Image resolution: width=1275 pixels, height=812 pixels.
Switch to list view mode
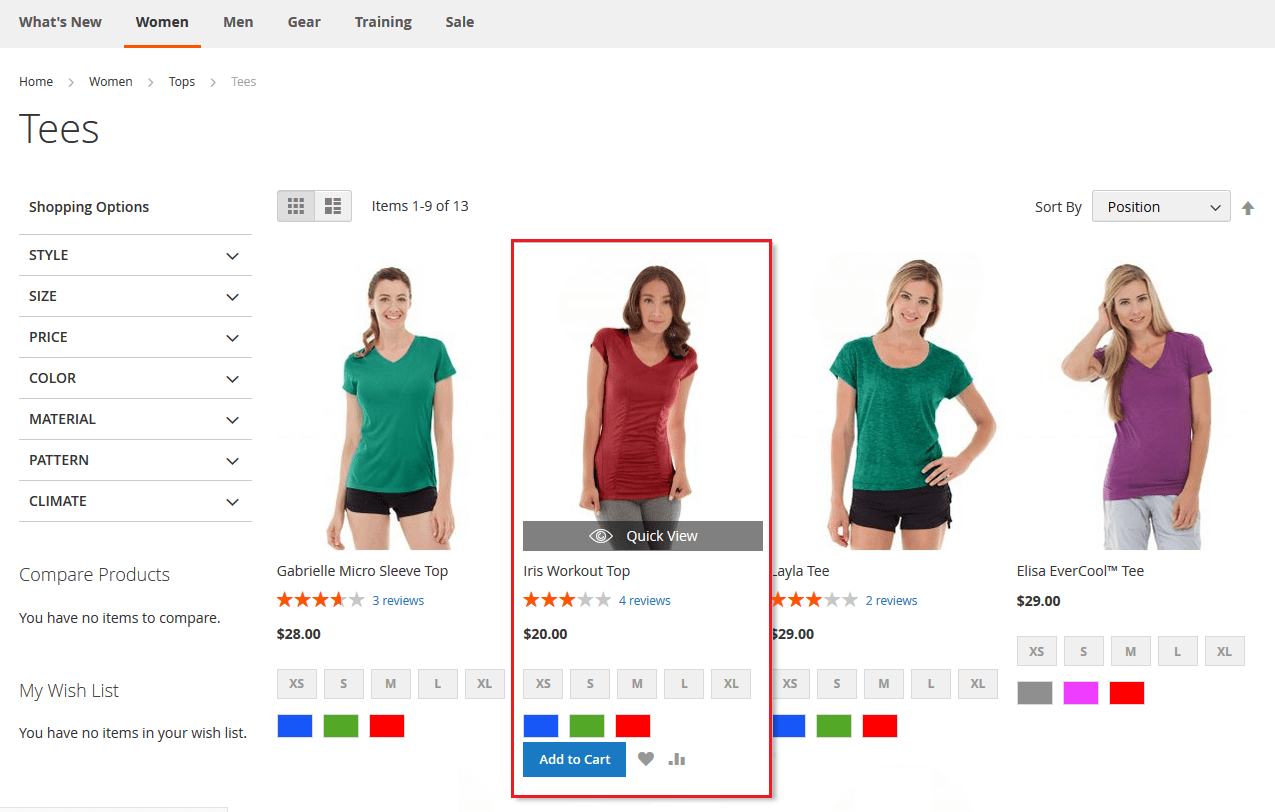(x=333, y=206)
